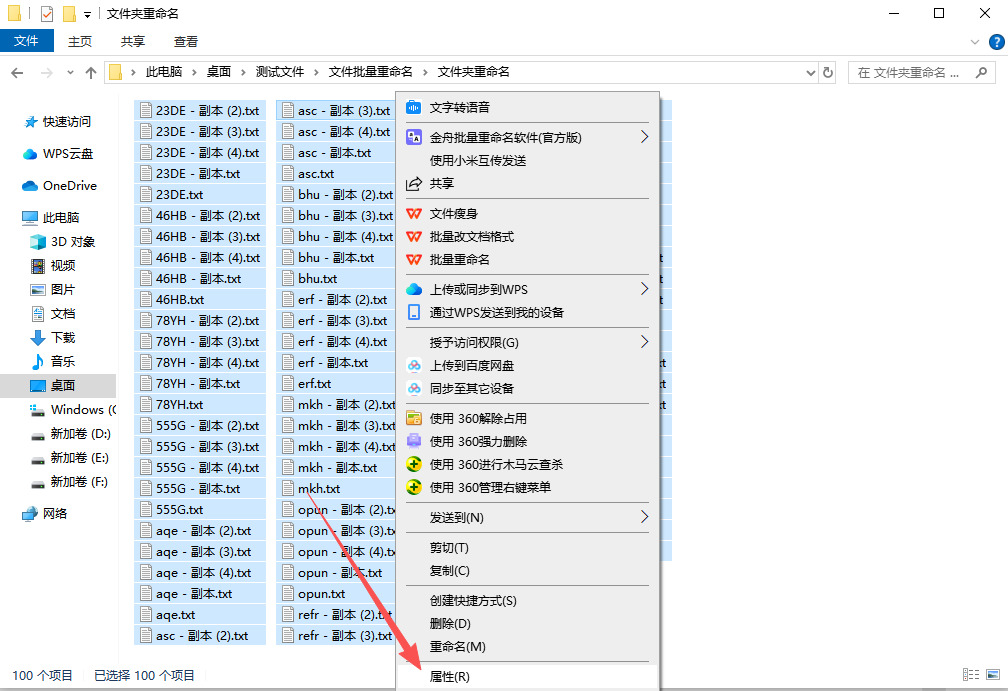
Task: Choose 属性(R) from context menu
Action: (x=527, y=677)
